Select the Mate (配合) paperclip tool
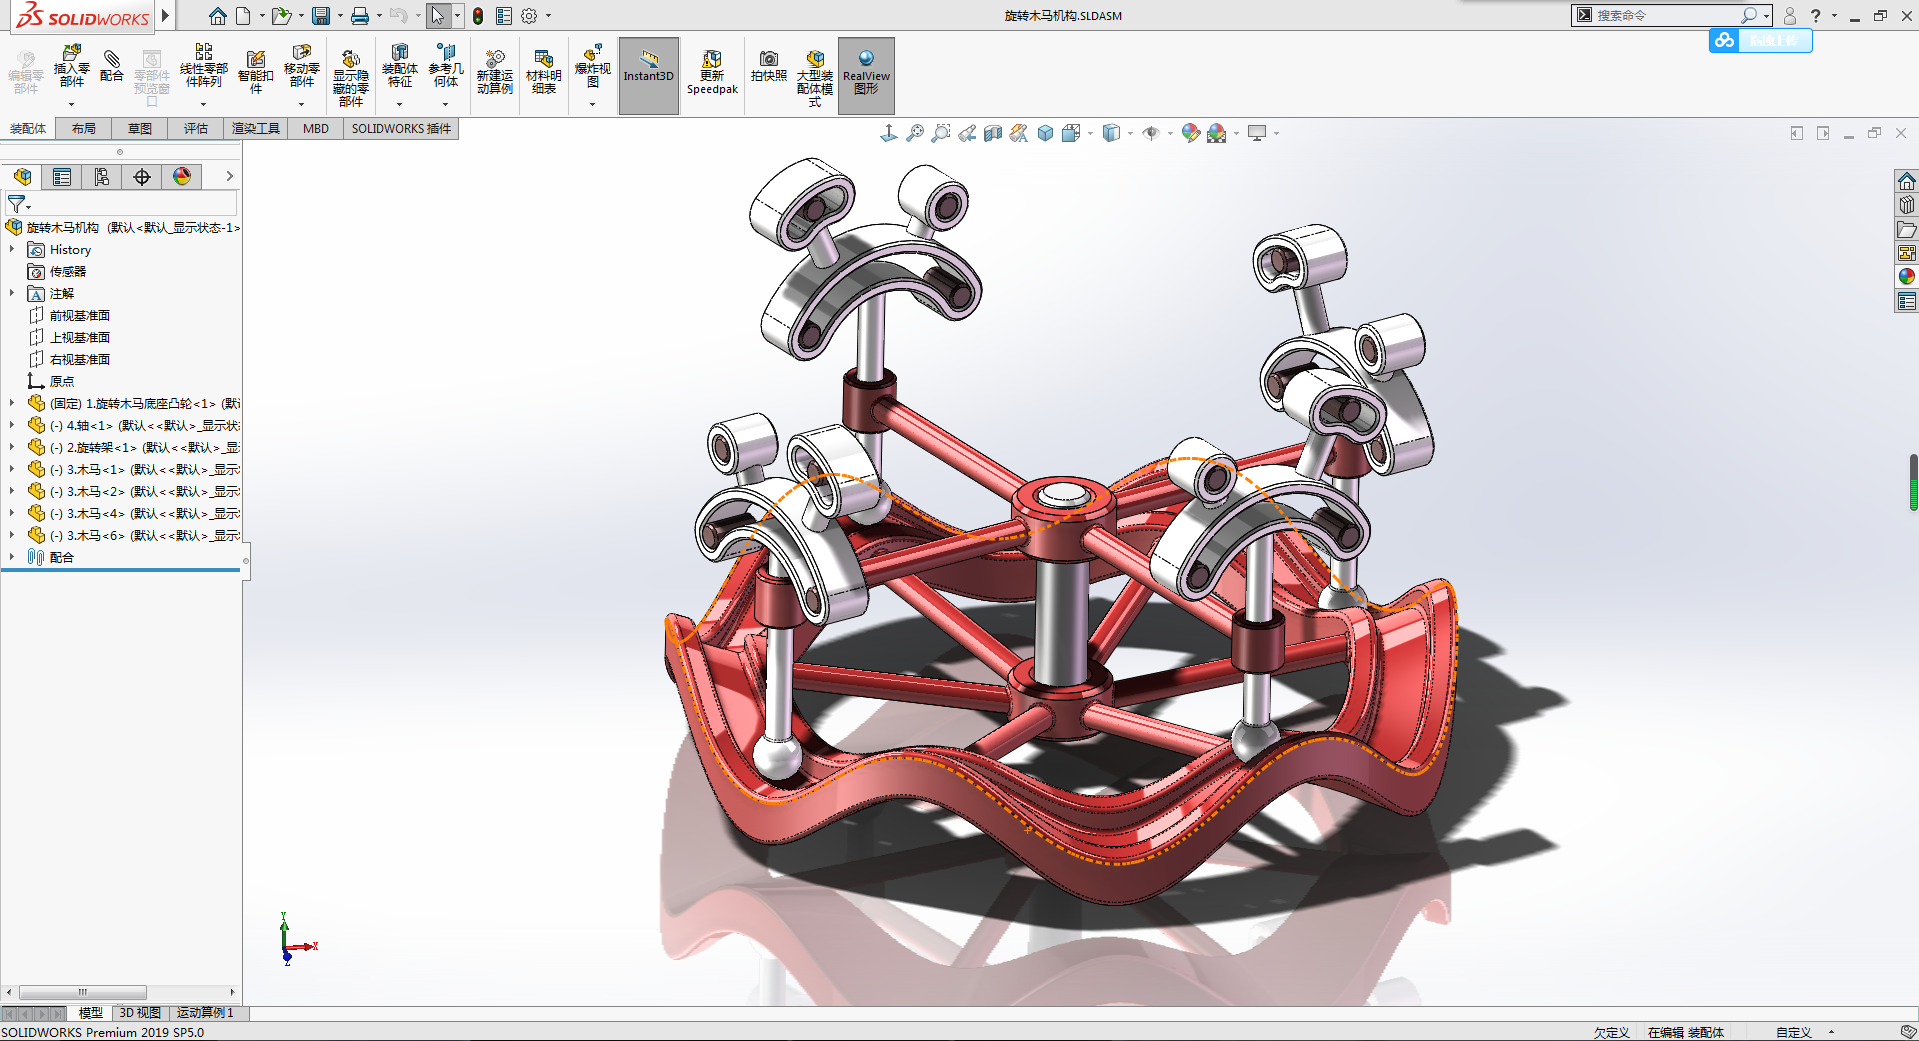Image resolution: width=1919 pixels, height=1041 pixels. [112, 67]
